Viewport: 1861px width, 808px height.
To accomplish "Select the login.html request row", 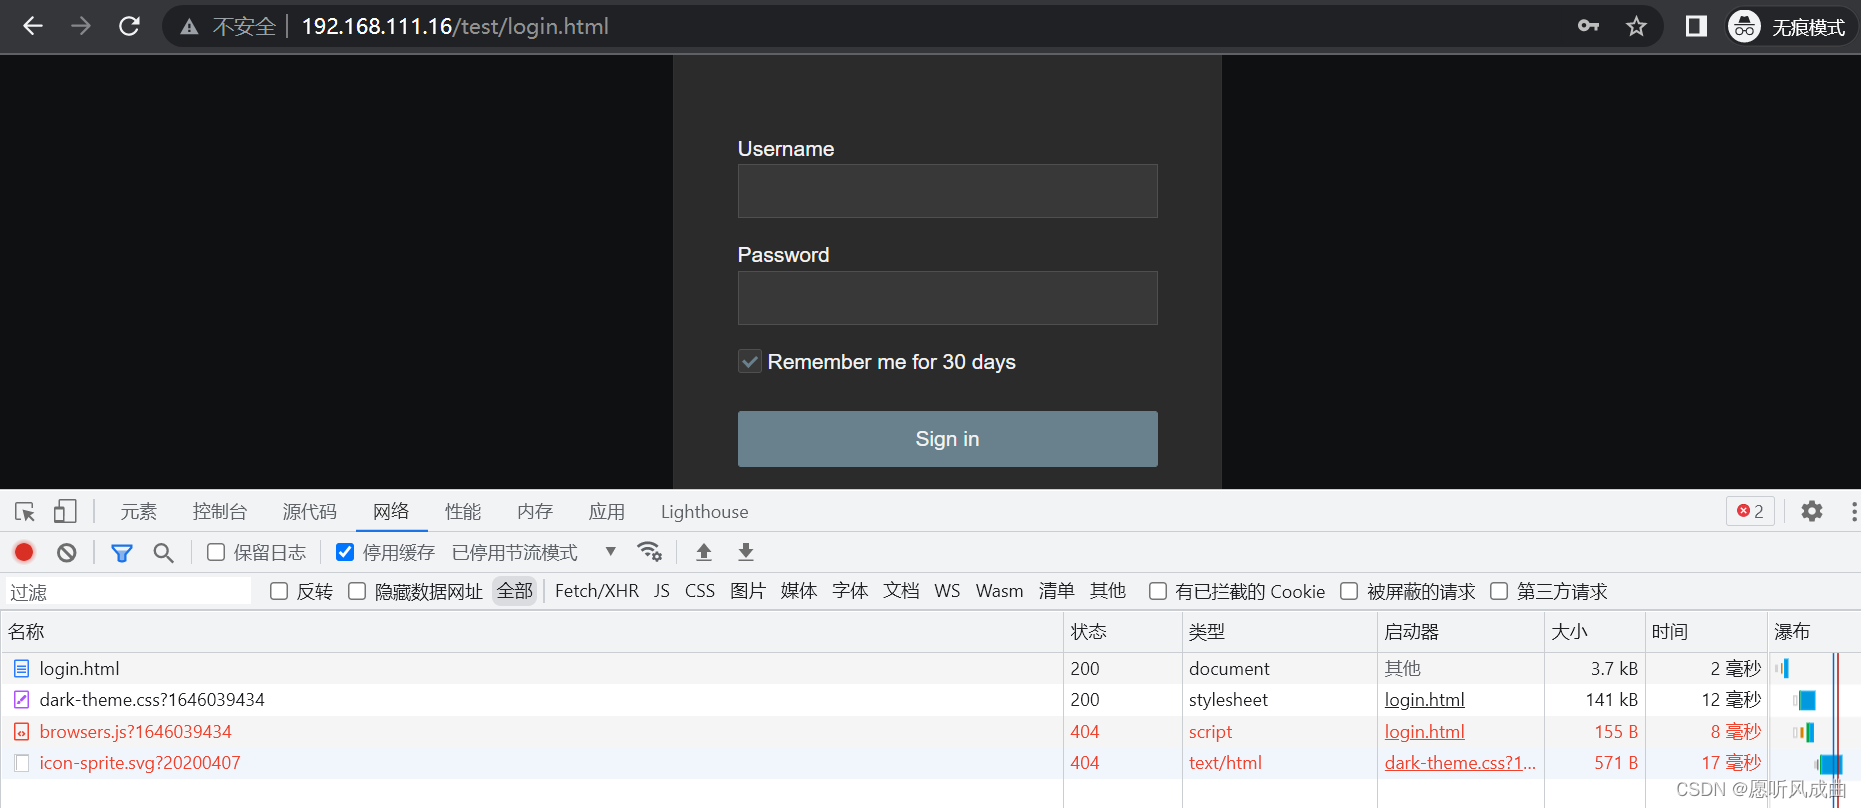I will [x=930, y=668].
